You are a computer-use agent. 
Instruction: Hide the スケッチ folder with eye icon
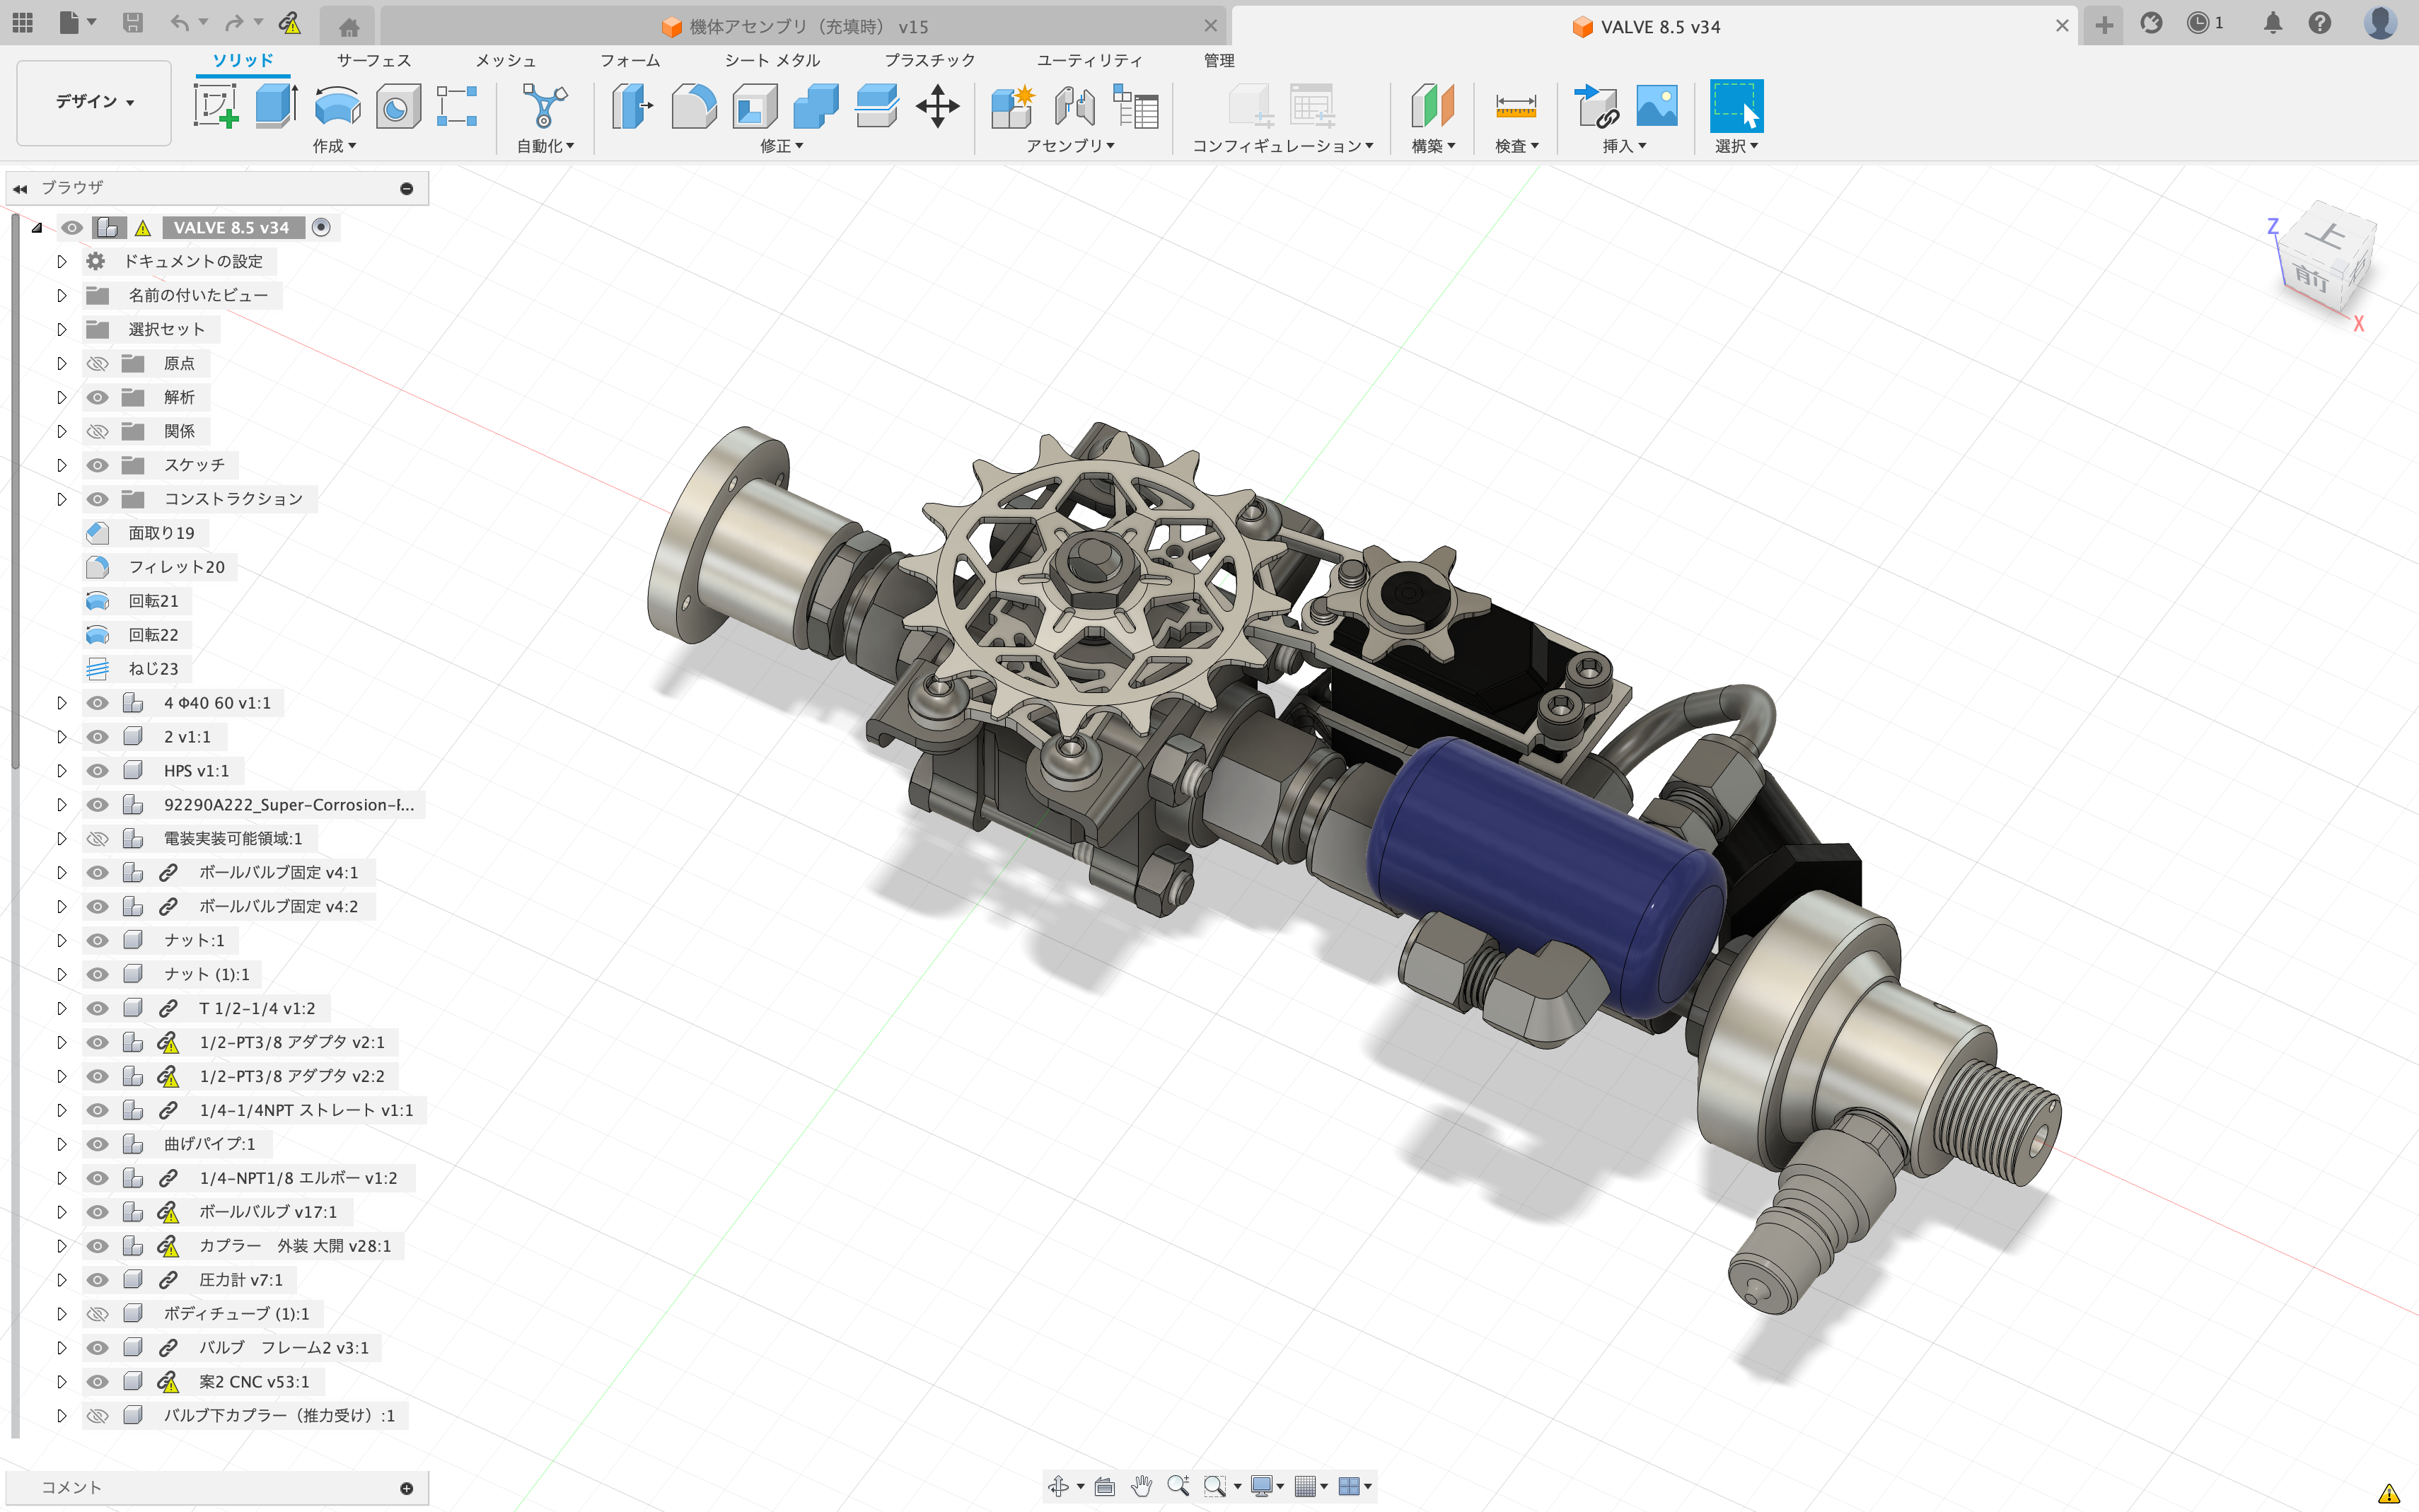pos(97,465)
